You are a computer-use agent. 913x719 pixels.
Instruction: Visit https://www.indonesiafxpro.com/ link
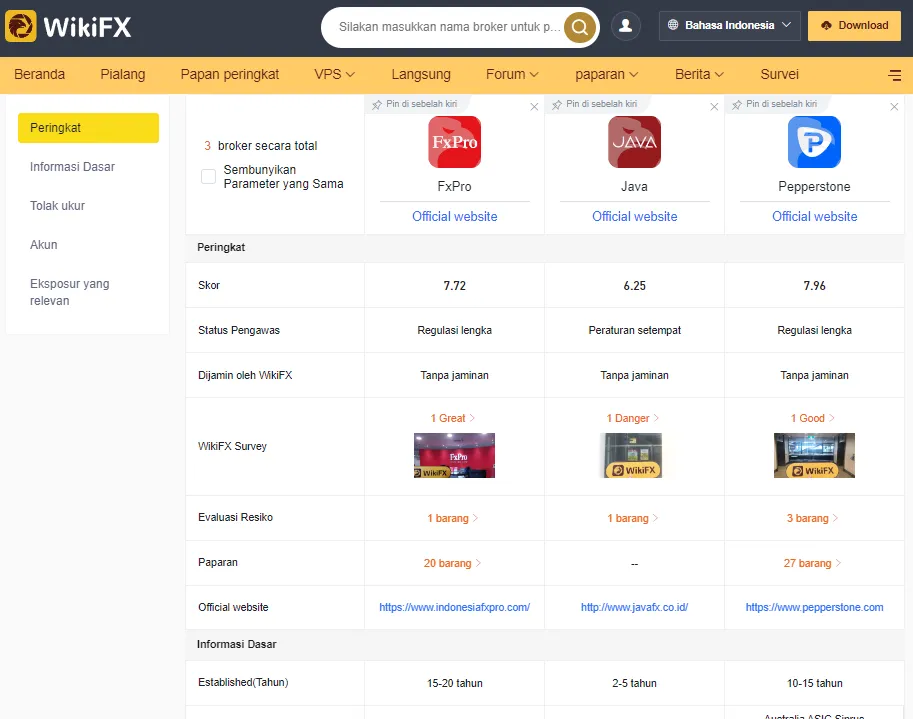pos(454,607)
